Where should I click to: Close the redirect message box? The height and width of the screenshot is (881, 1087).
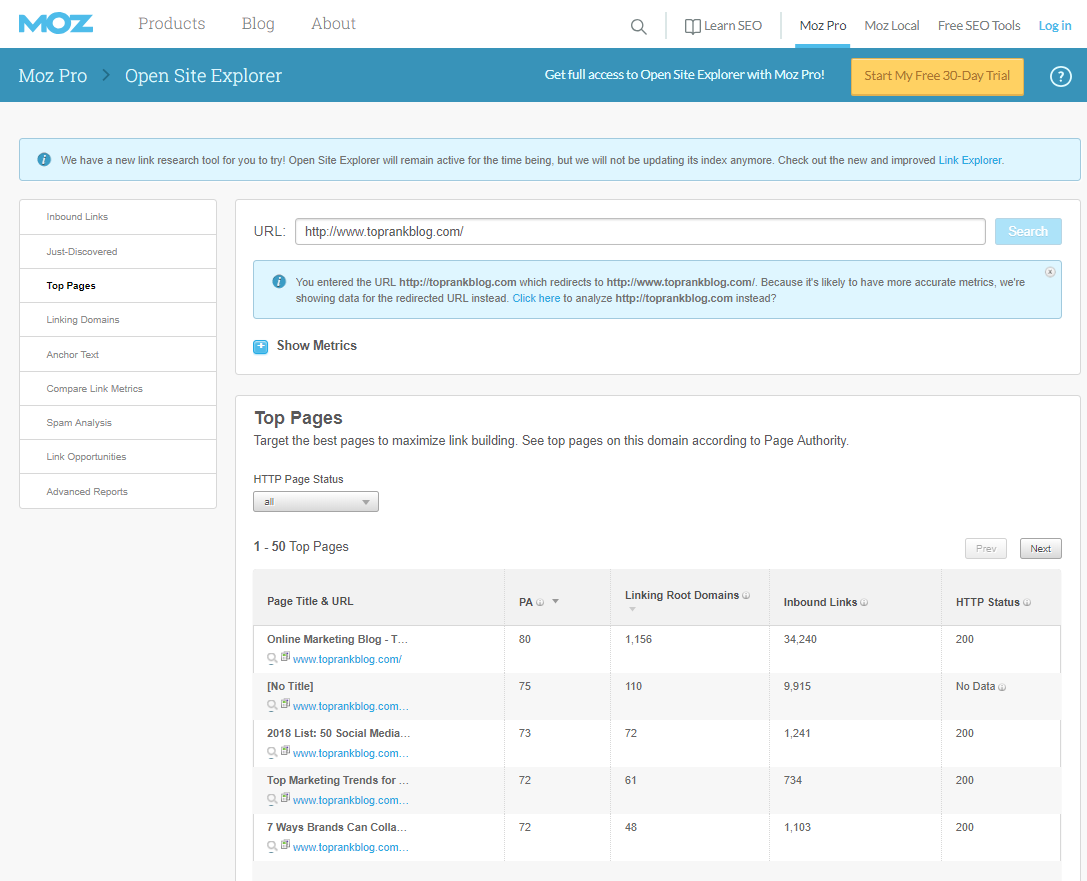[x=1050, y=272]
